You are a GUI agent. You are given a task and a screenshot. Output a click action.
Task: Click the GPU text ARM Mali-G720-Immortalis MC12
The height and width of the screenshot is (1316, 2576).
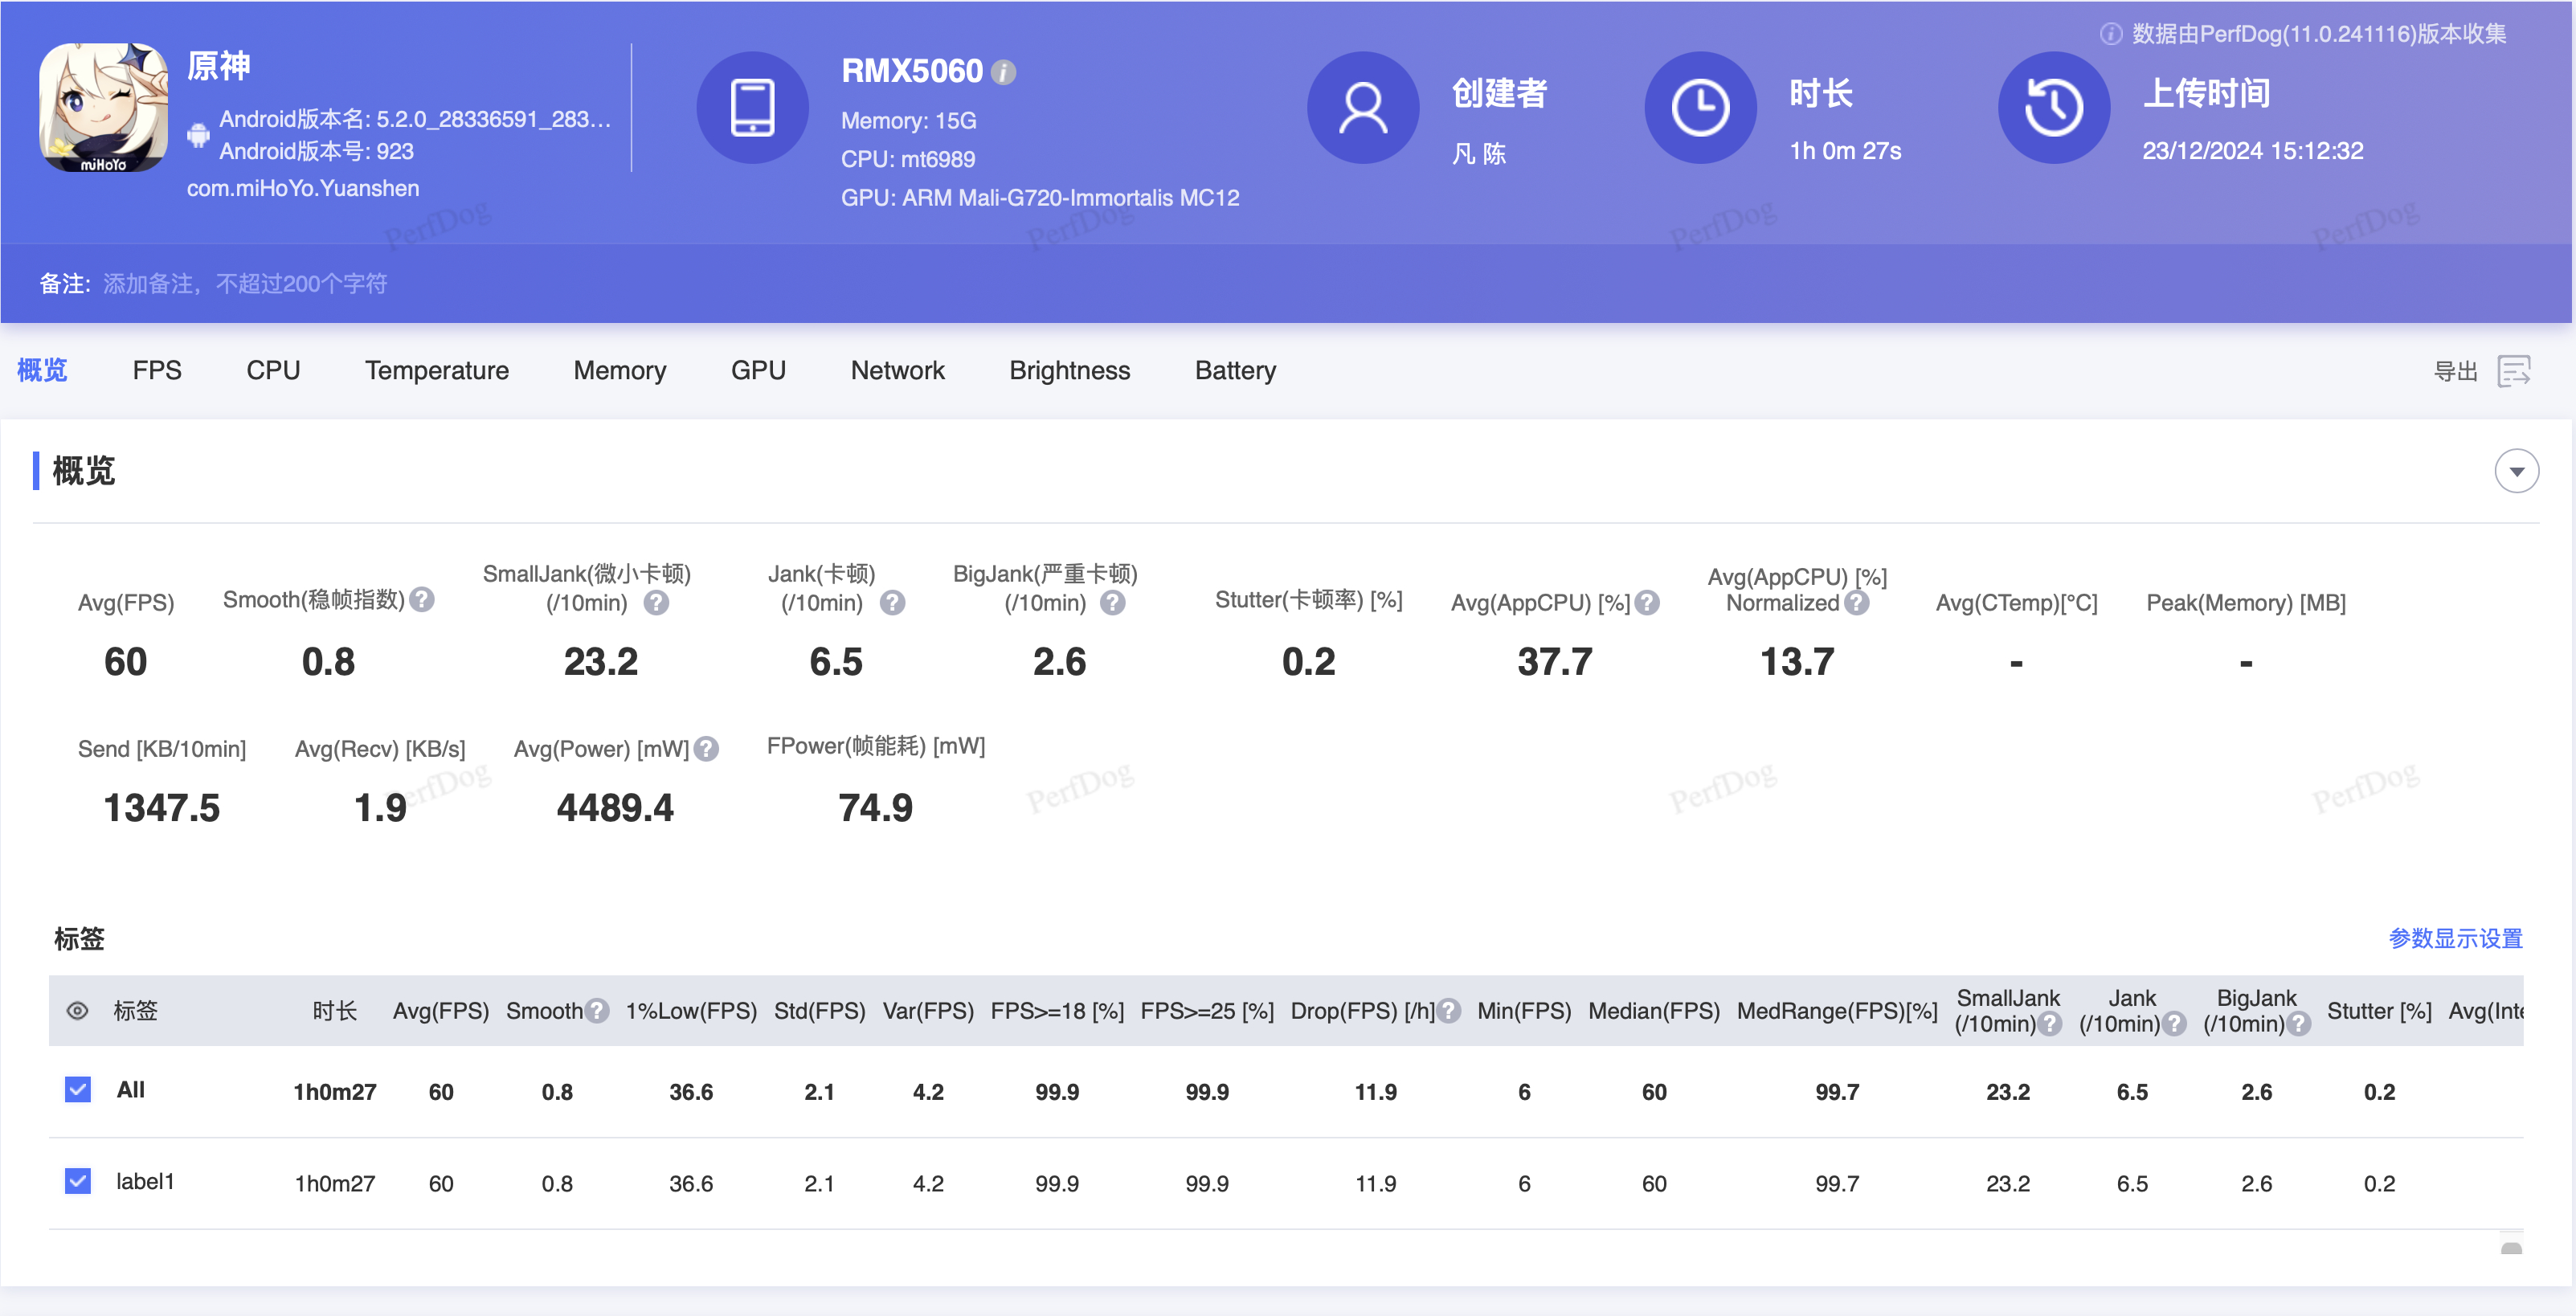click(x=1040, y=198)
